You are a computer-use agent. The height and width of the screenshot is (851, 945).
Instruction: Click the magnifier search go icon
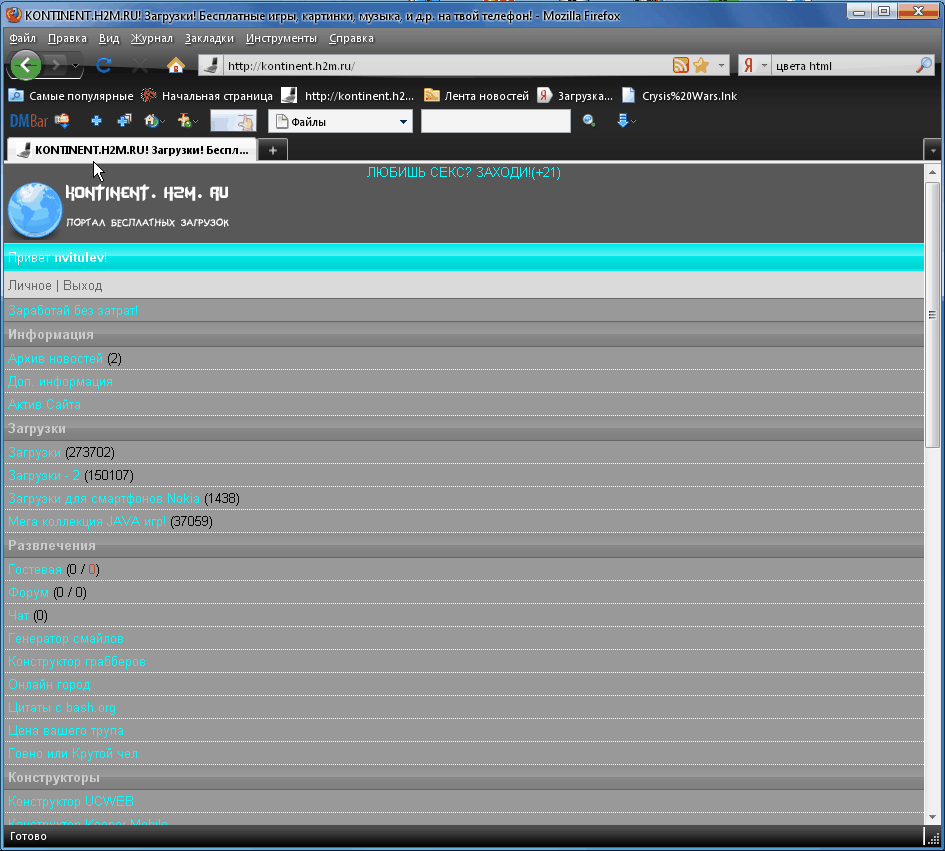point(923,66)
